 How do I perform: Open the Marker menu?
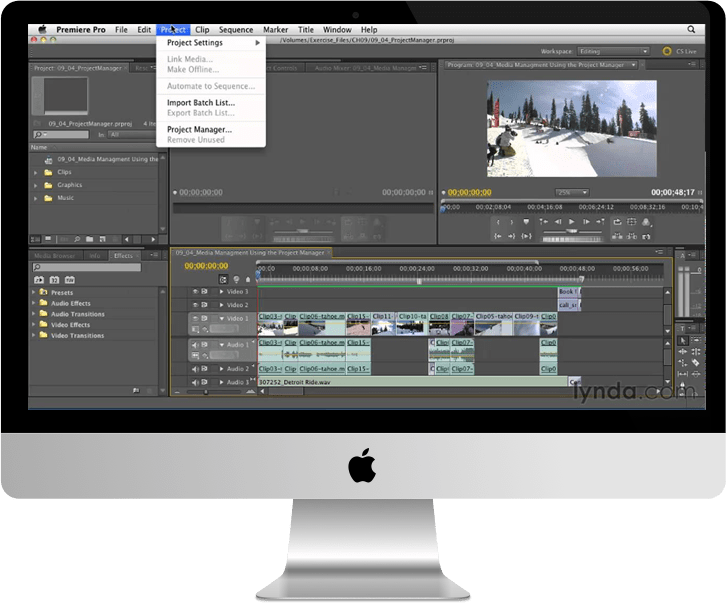pyautogui.click(x=275, y=30)
